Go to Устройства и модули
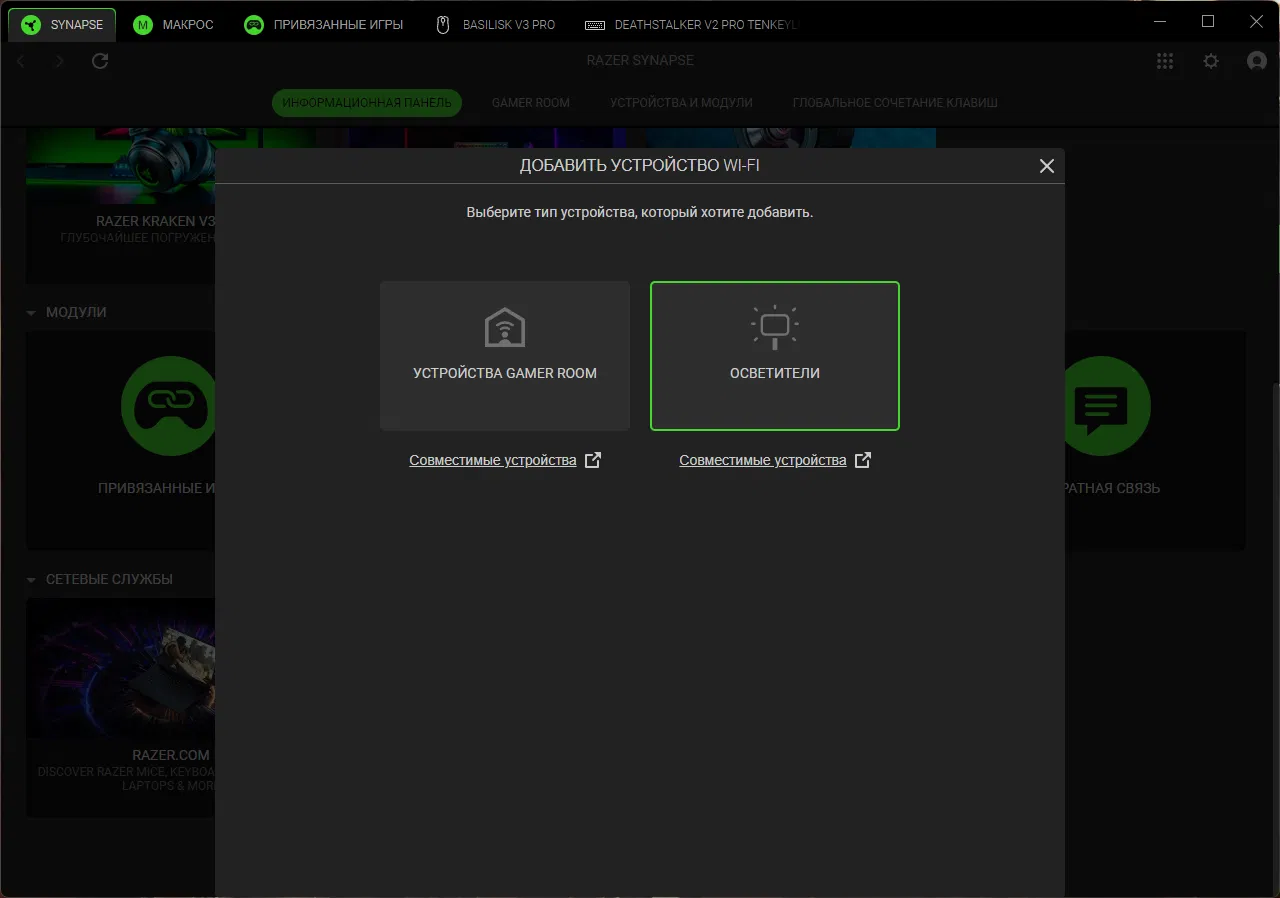Viewport: 1280px width, 898px height. [681, 102]
